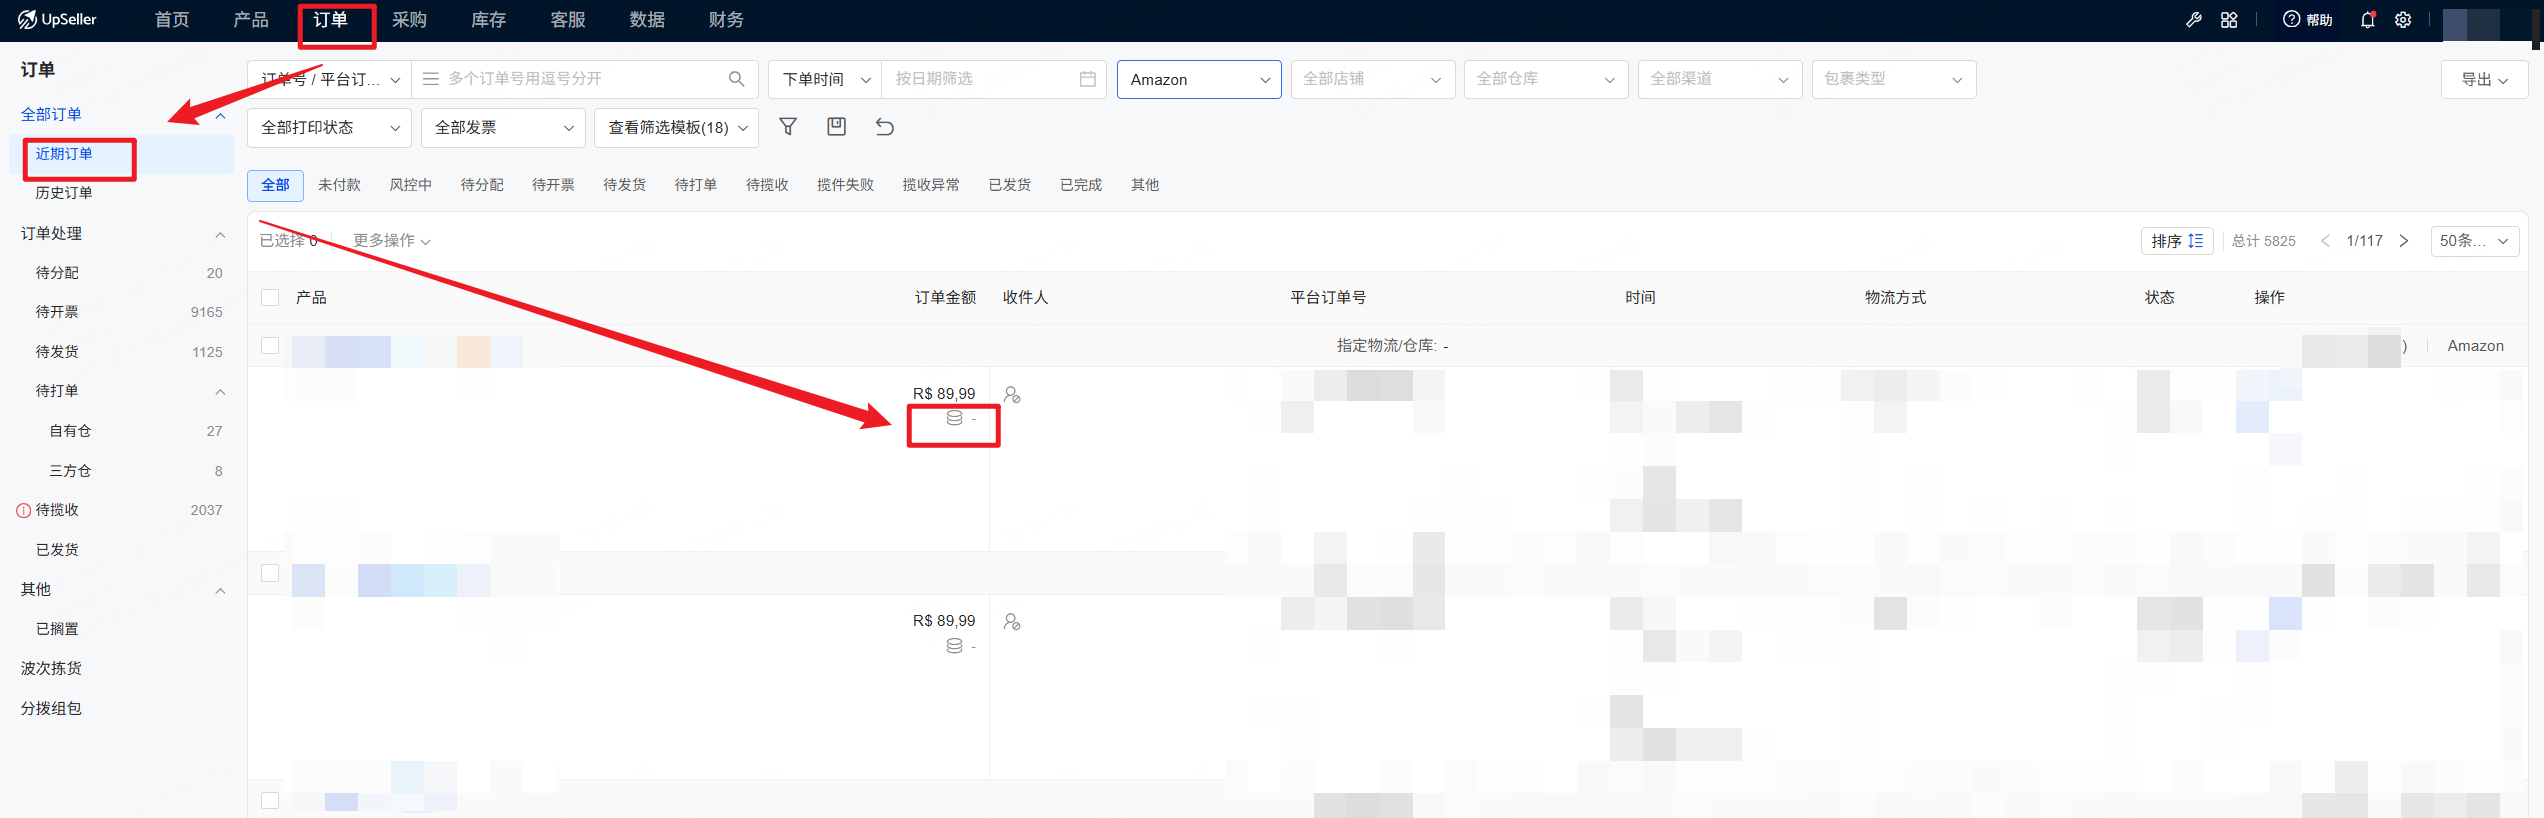Open the 全部发票 dropdown
The image size is (2544, 818).
(503, 127)
